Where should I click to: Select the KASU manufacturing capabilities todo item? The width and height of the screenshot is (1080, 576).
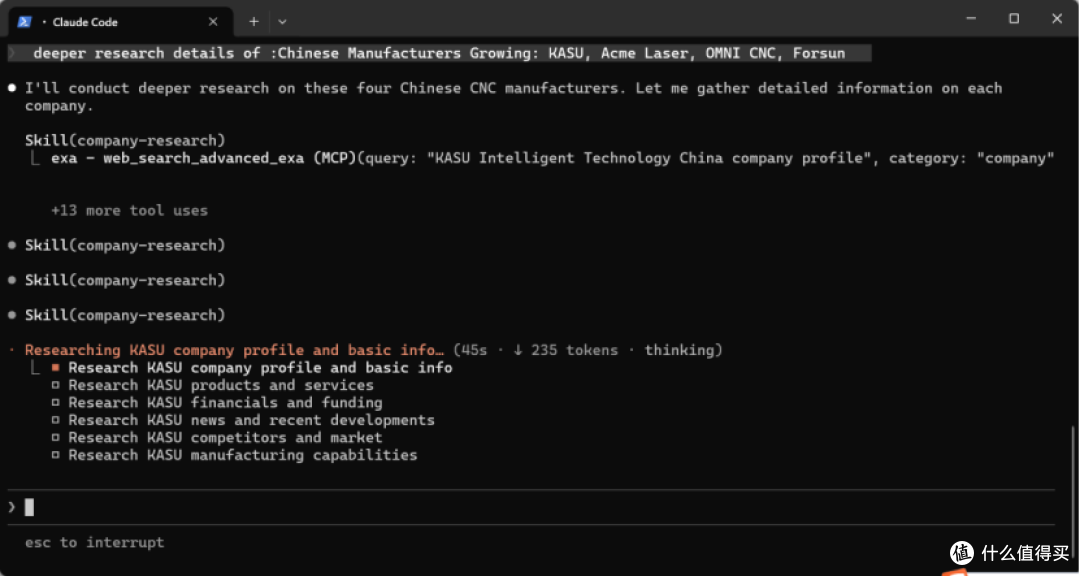(x=242, y=455)
